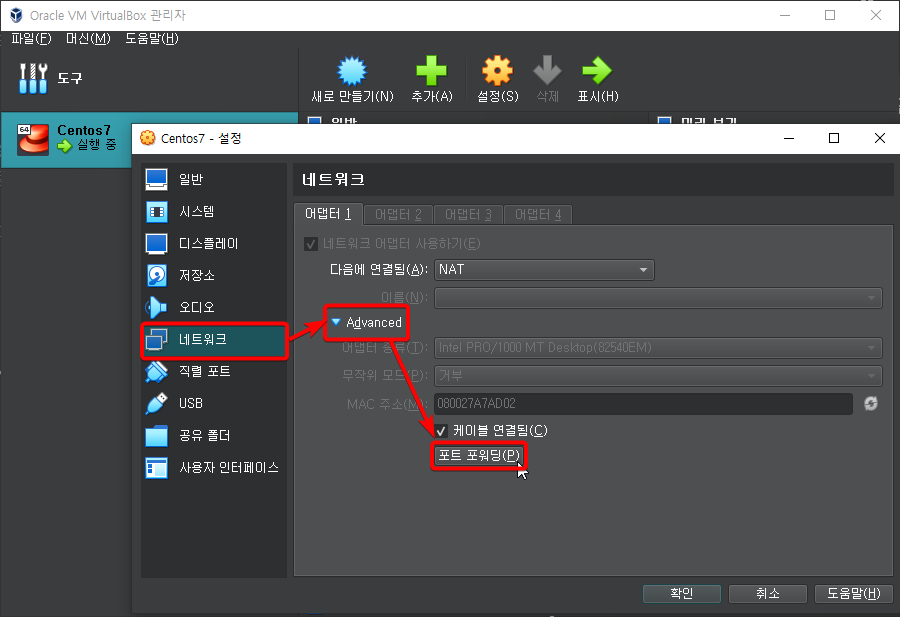Toggle Cable Connected (케이블 연결됨) checkbox
This screenshot has height=617, width=900.
coord(441,430)
